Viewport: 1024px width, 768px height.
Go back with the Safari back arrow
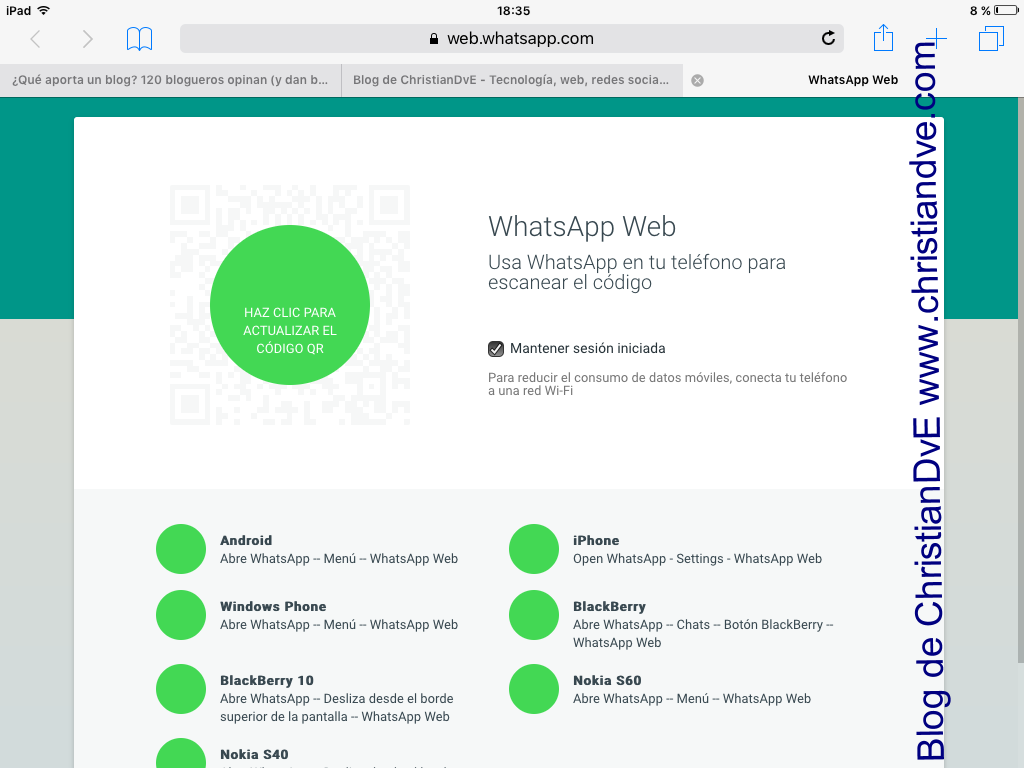pos(35,39)
